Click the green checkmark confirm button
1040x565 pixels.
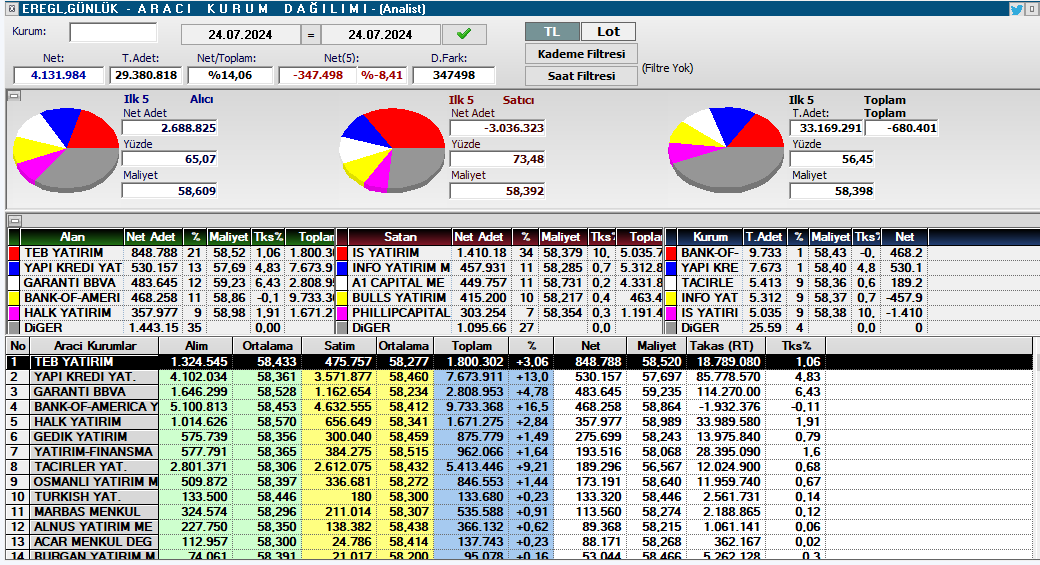tap(464, 34)
